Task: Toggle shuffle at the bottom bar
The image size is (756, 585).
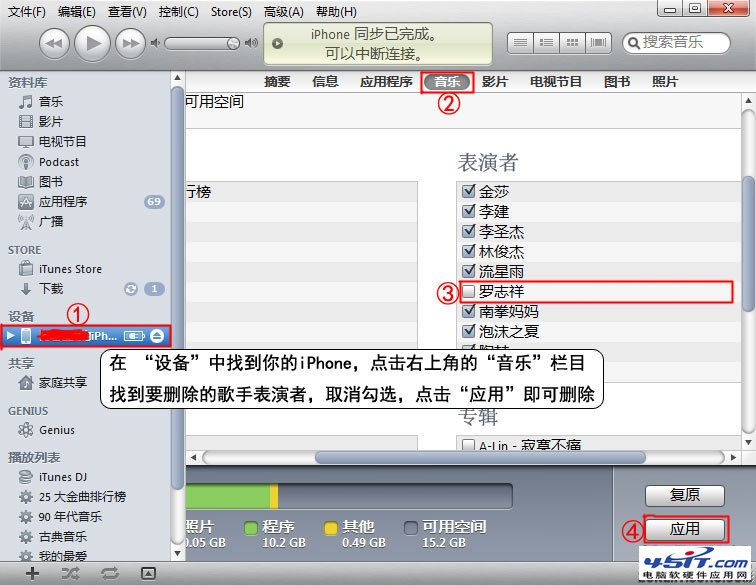Action: pyautogui.click(x=70, y=573)
